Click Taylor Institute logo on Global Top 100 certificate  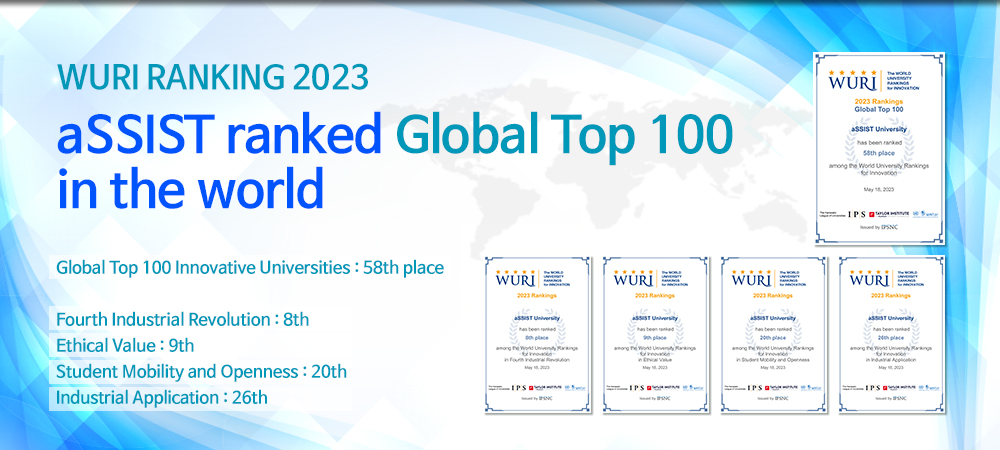tap(890, 214)
